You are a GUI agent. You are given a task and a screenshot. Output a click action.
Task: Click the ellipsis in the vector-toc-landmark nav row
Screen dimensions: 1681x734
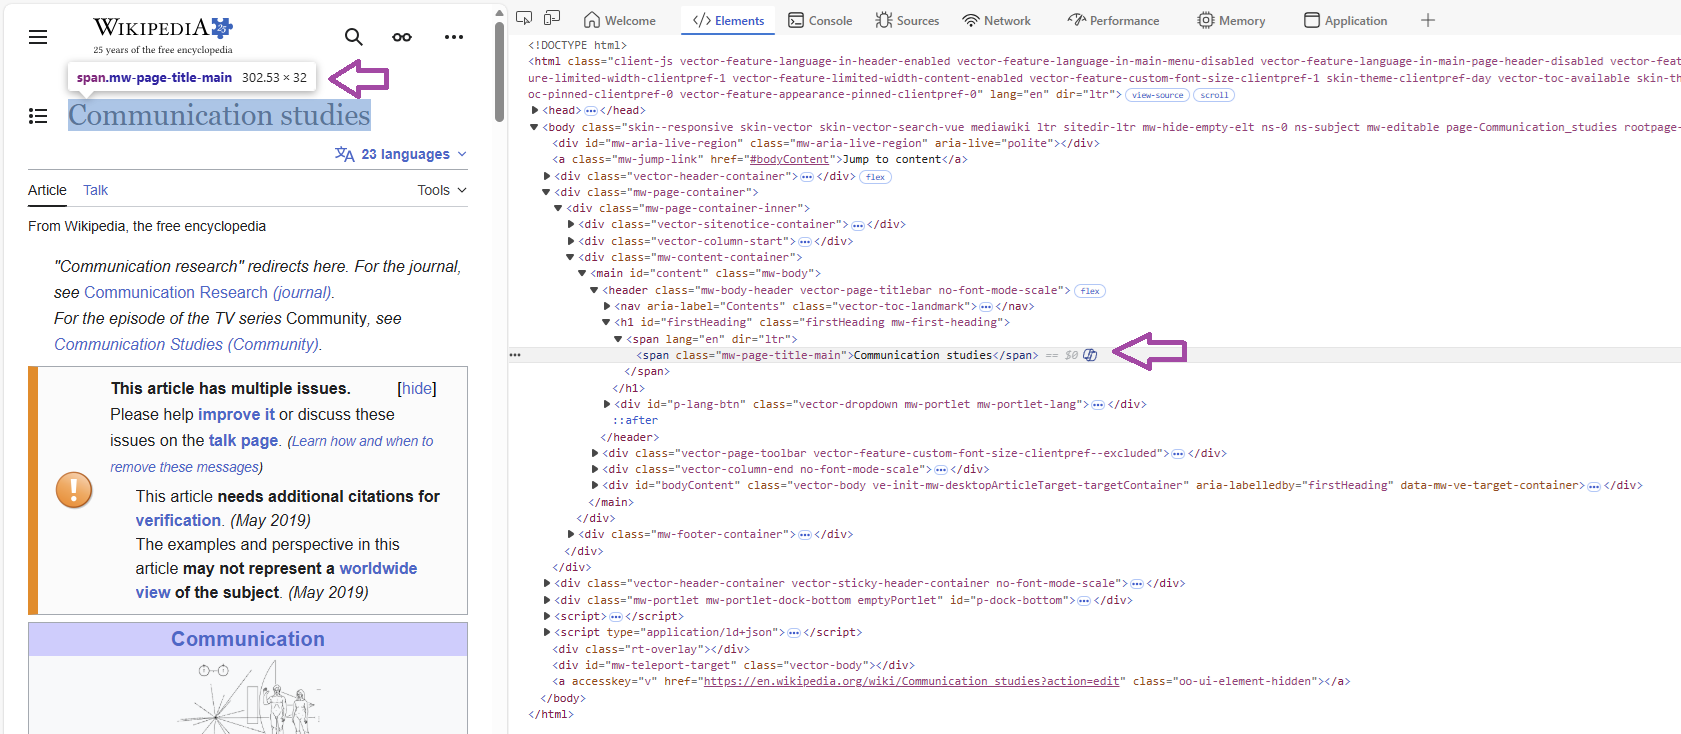pos(986,307)
